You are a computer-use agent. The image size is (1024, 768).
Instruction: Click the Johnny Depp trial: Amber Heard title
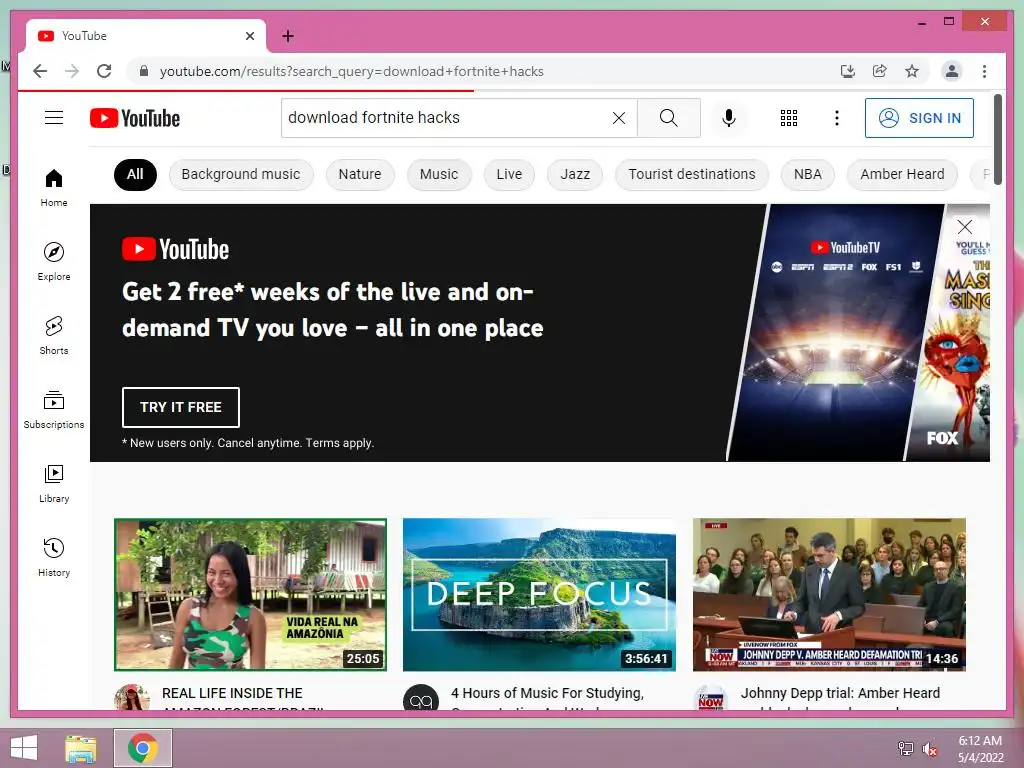coord(840,693)
